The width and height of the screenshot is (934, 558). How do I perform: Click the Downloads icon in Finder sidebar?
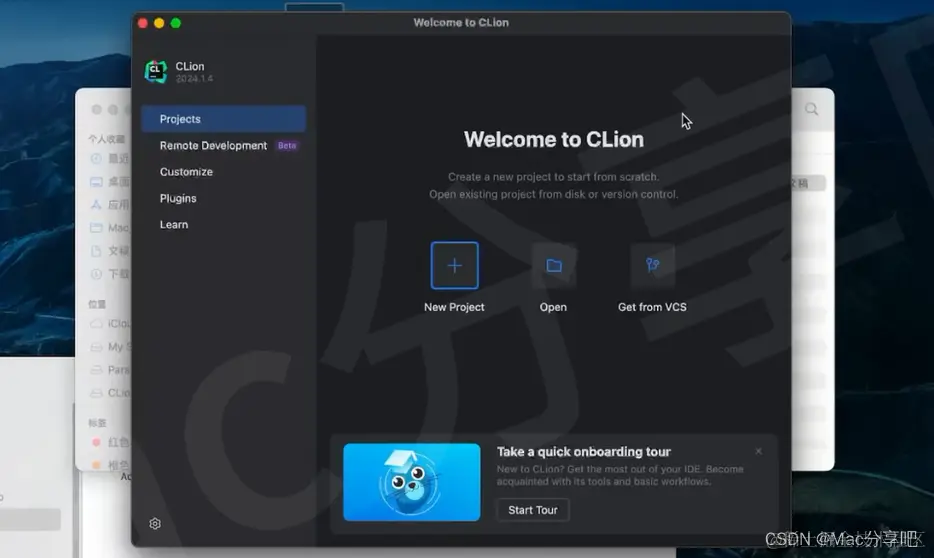(96, 274)
